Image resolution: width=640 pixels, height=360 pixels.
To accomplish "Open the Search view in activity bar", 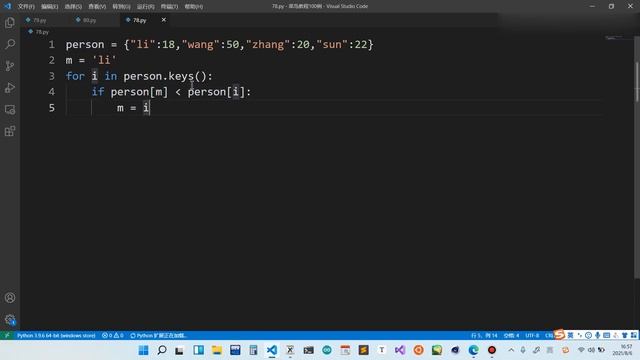I will (10, 44).
